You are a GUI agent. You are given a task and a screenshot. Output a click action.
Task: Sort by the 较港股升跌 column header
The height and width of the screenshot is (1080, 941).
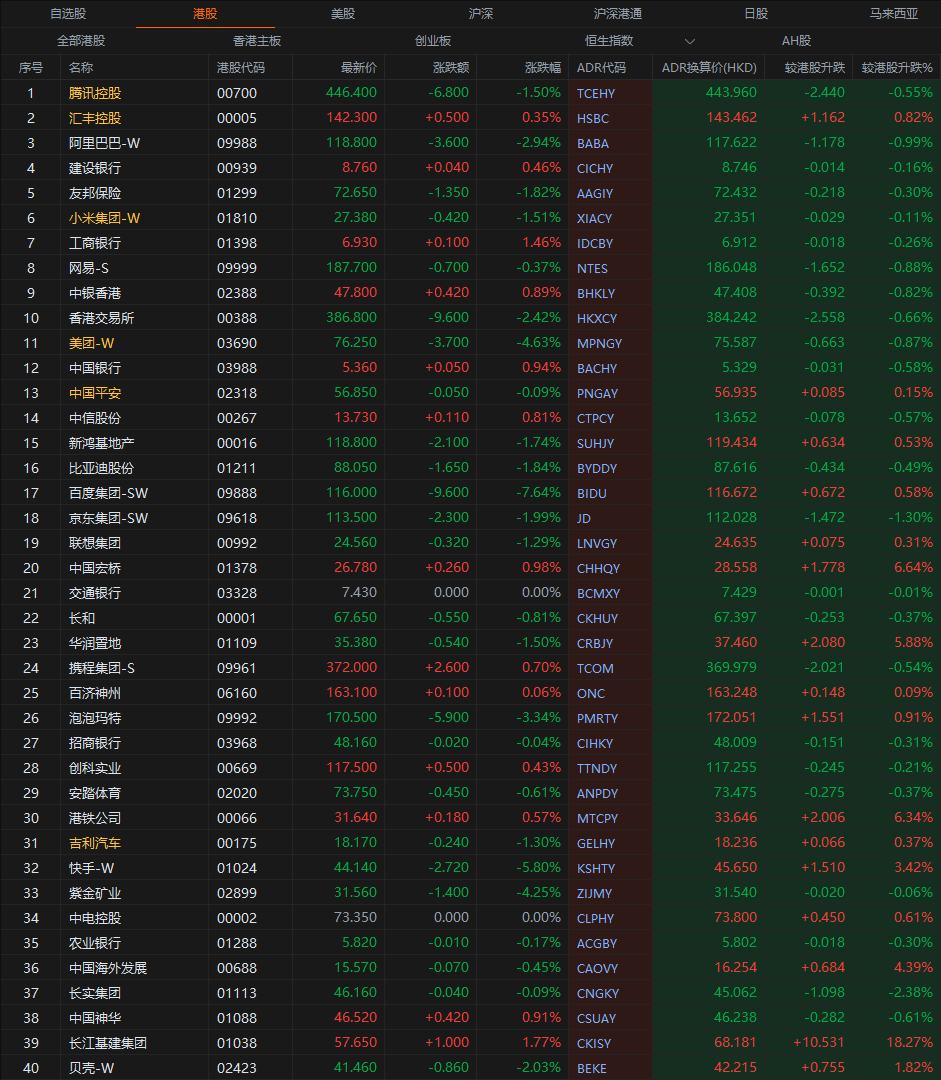pyautogui.click(x=815, y=68)
